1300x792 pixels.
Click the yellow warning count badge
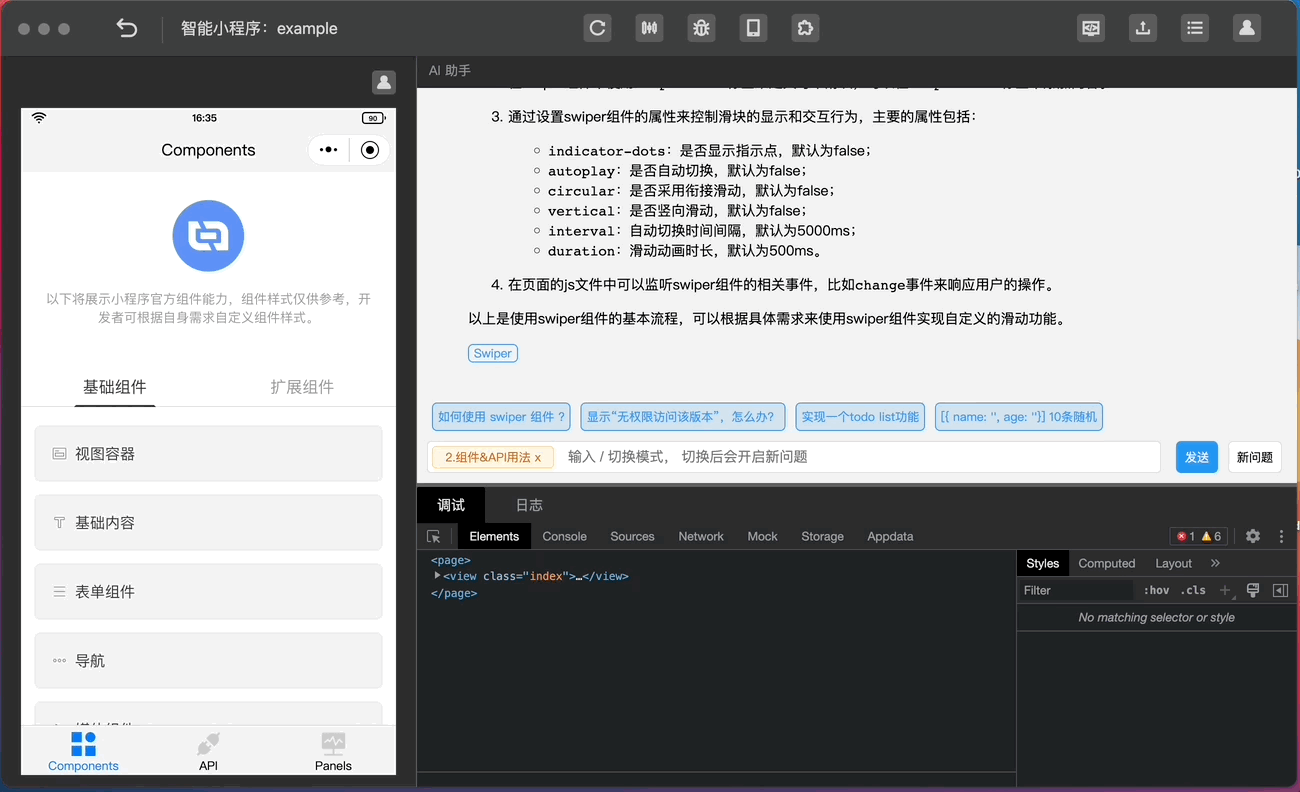pyautogui.click(x=1211, y=537)
